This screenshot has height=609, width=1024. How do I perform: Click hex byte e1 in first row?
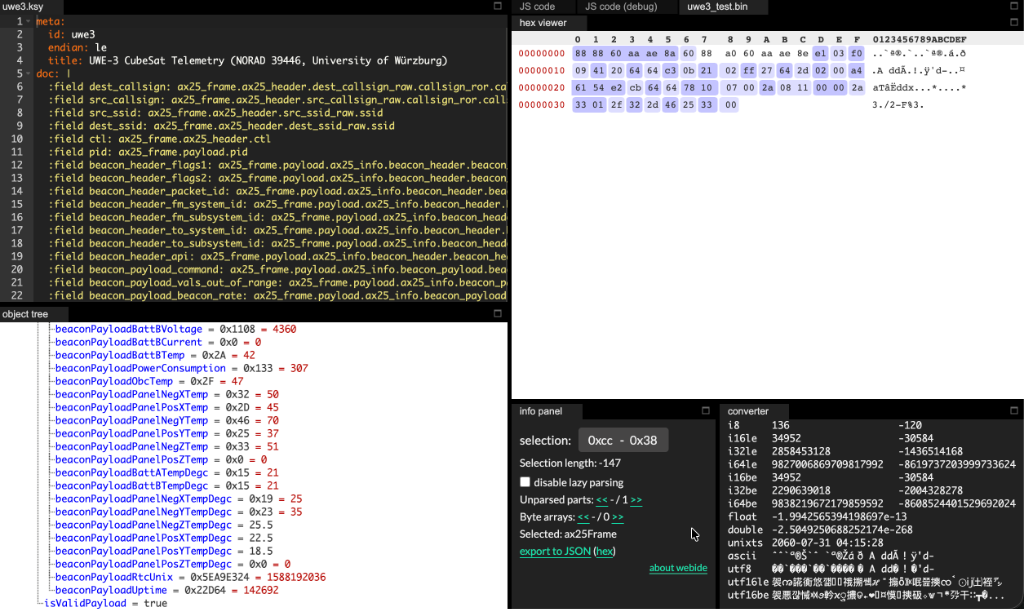click(820, 54)
